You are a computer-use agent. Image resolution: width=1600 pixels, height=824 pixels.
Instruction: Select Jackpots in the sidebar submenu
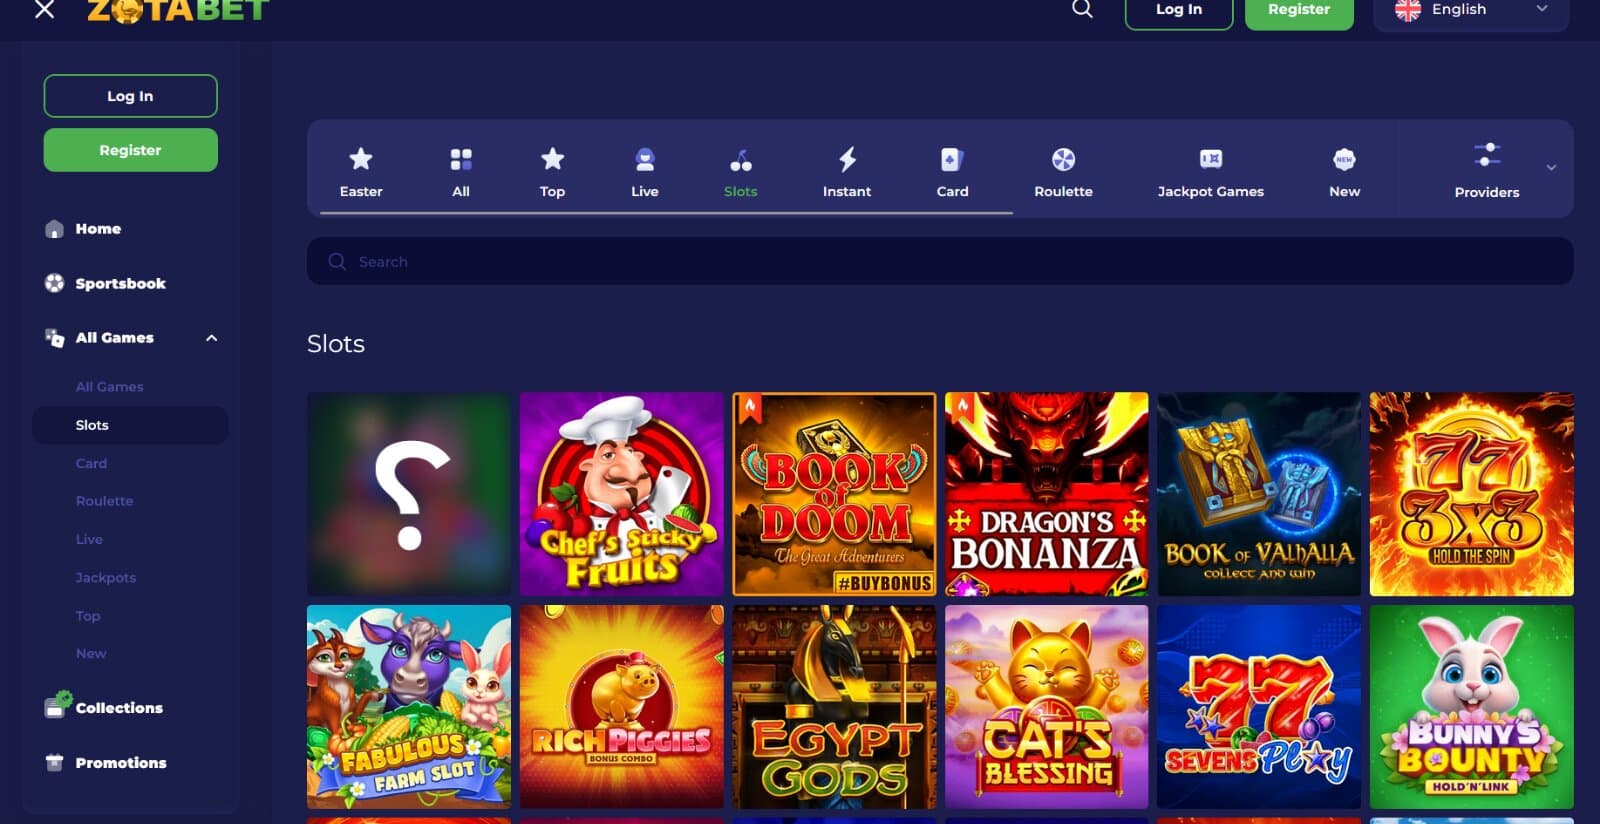pos(105,578)
